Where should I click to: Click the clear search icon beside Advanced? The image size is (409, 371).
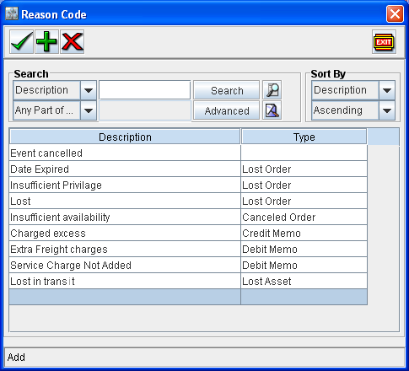(x=272, y=110)
